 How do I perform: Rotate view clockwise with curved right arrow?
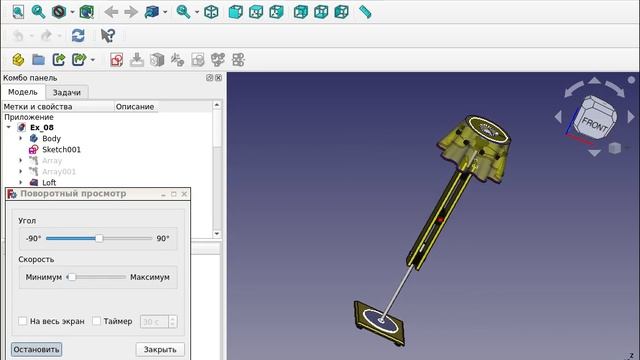click(x=615, y=88)
